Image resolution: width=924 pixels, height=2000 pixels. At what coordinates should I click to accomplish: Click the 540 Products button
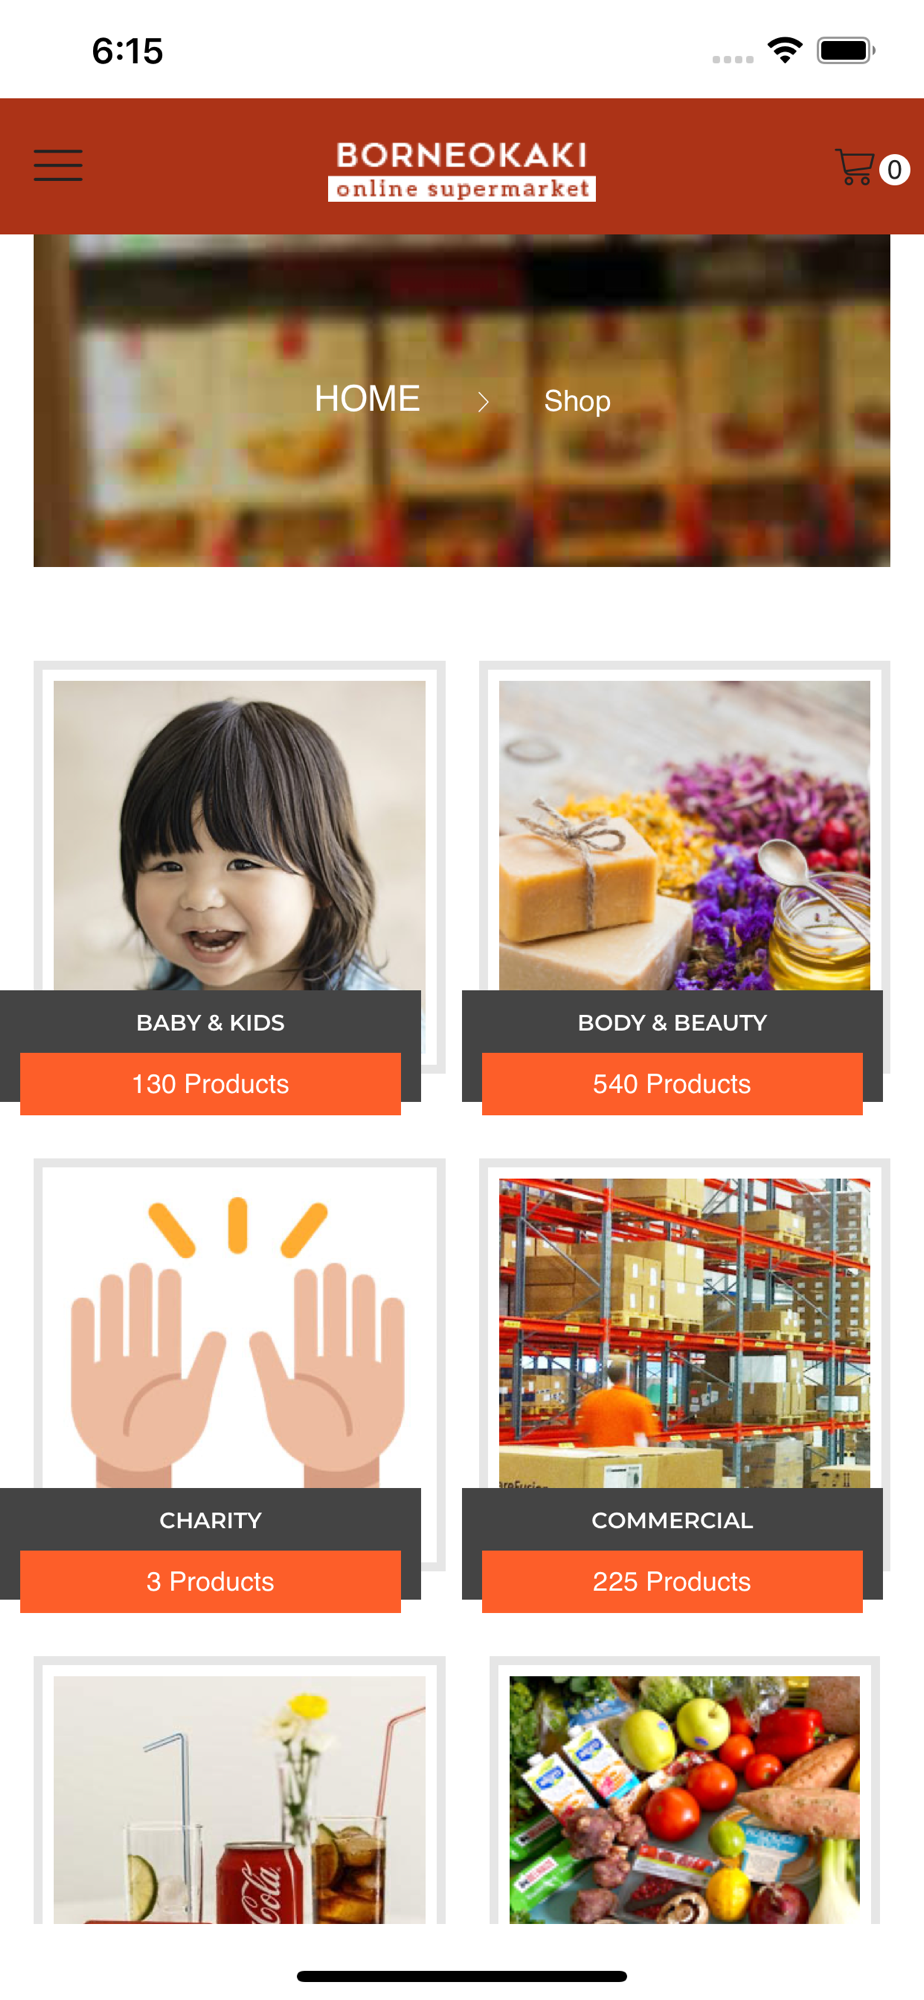[x=672, y=1084]
